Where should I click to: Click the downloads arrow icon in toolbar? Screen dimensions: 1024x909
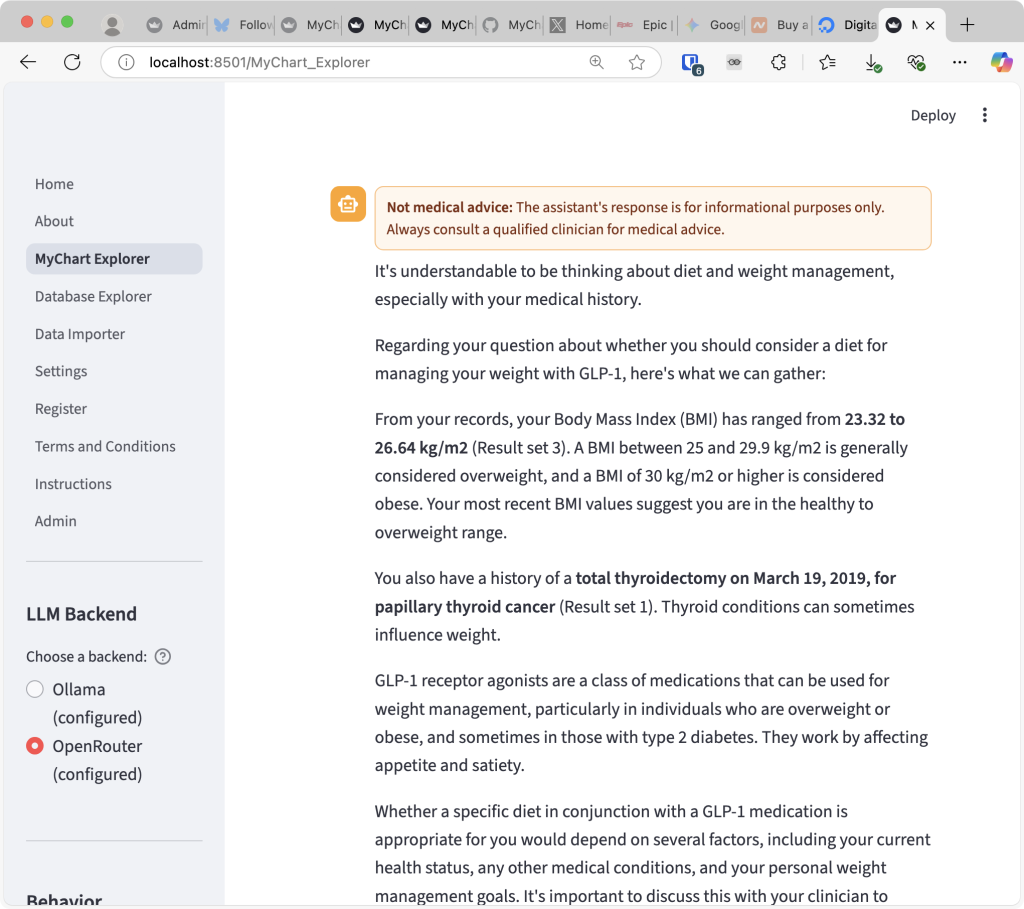click(872, 62)
